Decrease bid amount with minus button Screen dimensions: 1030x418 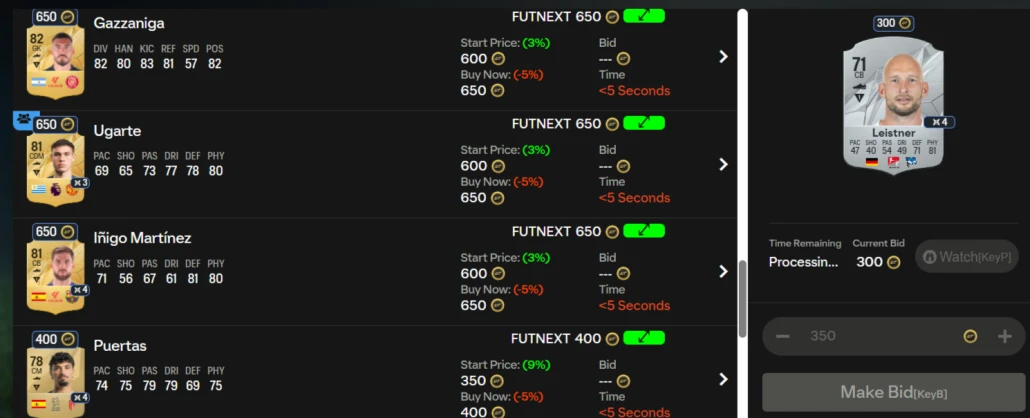pyautogui.click(x=782, y=337)
